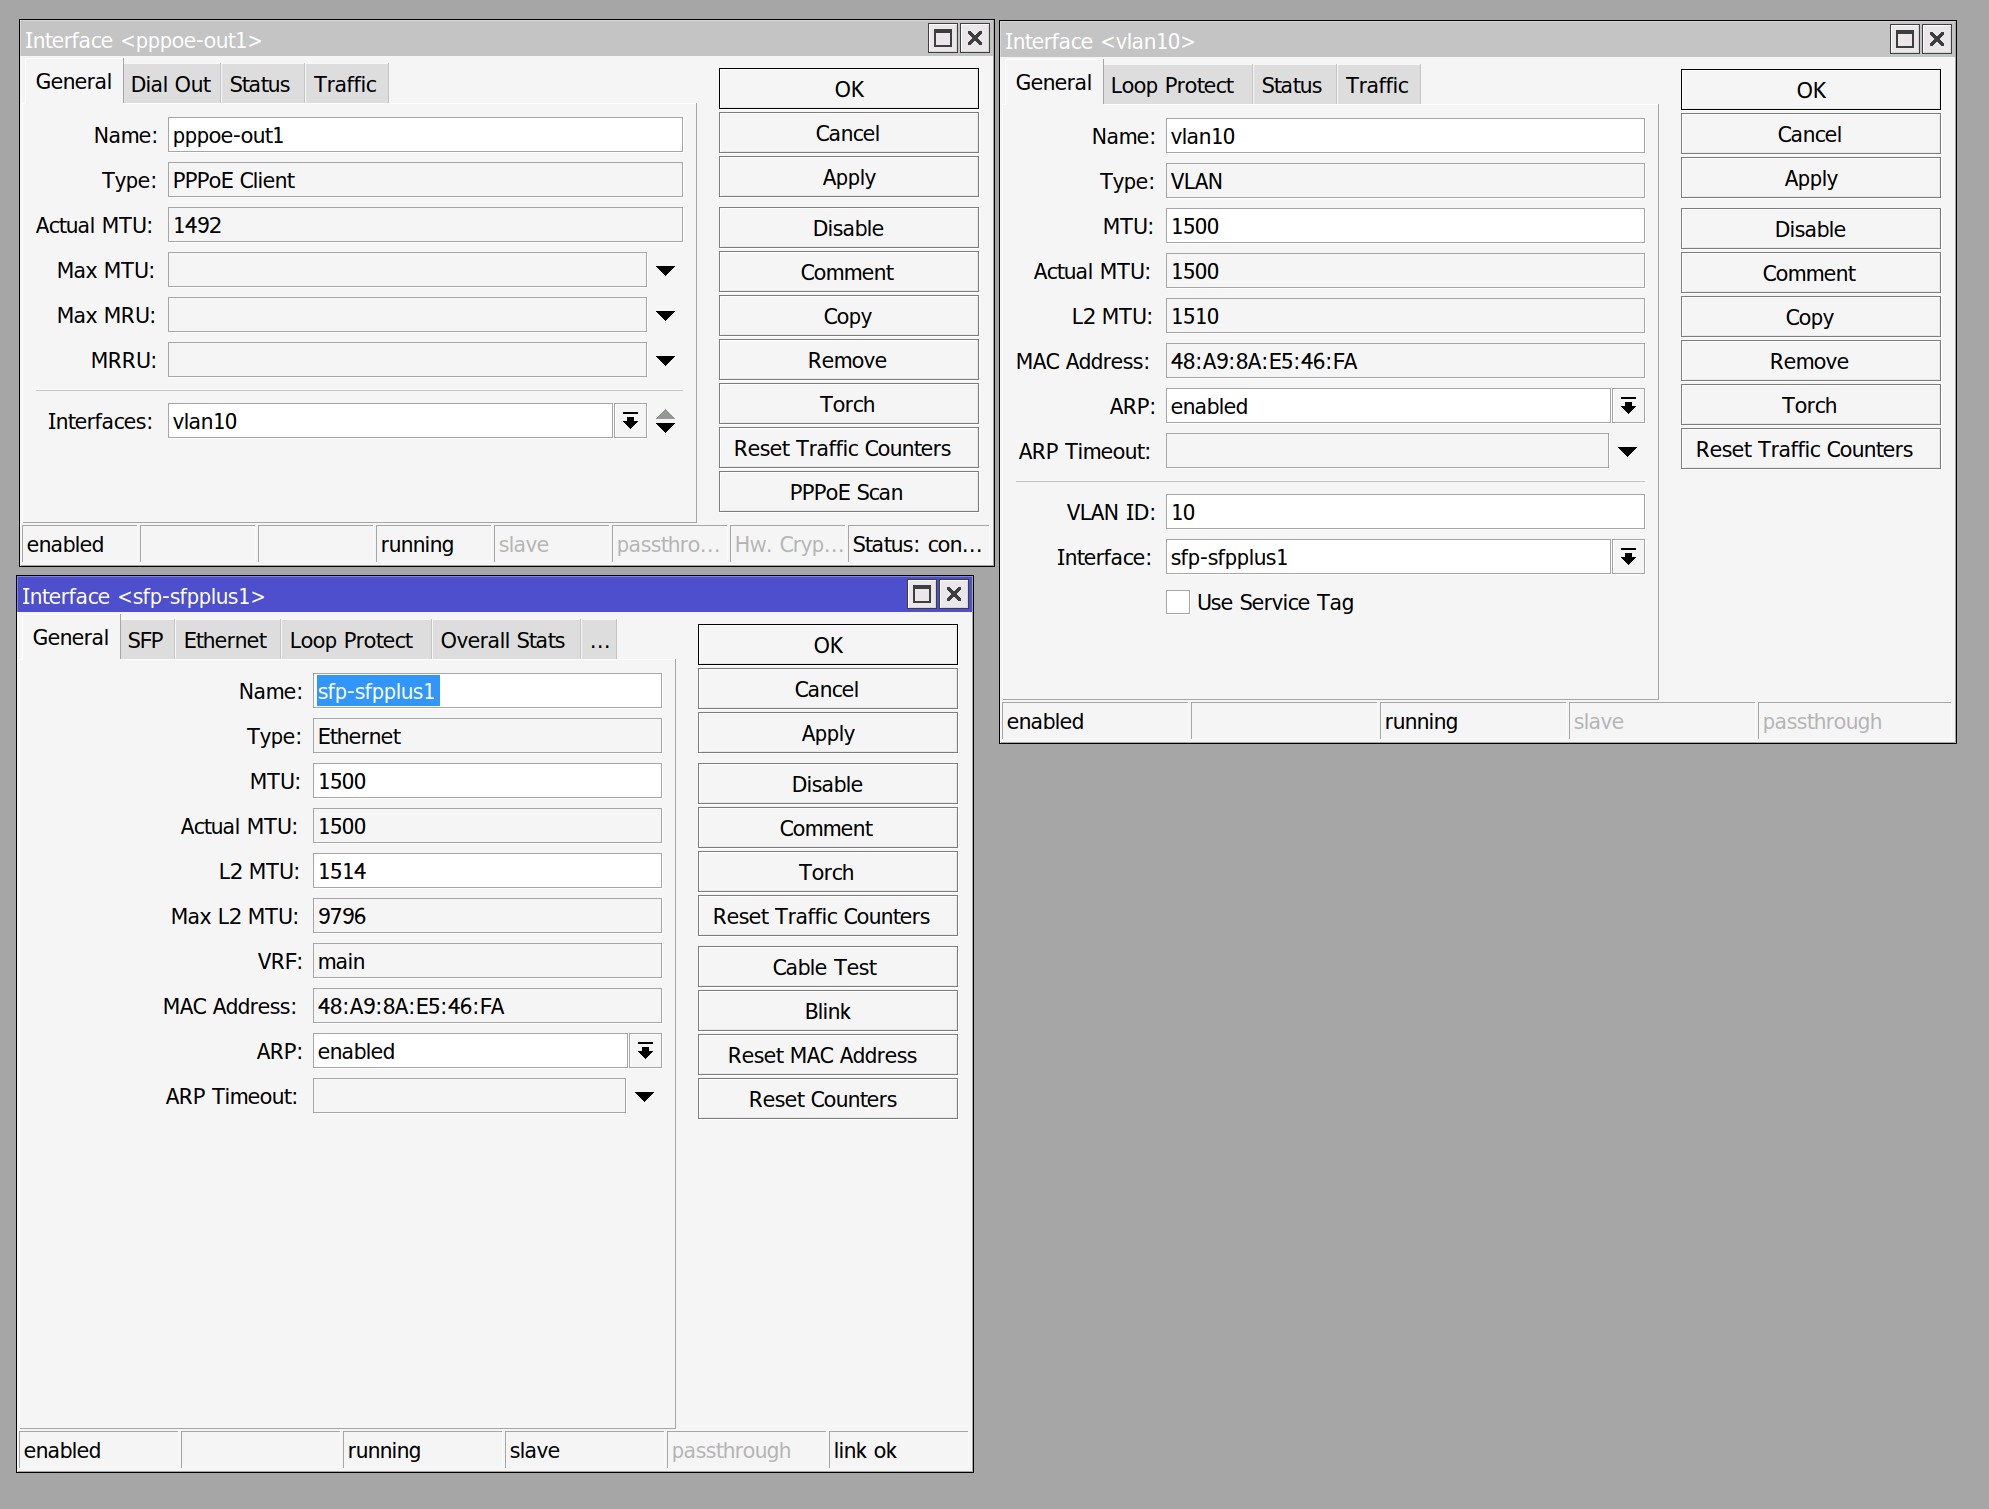The width and height of the screenshot is (1989, 1509).
Task: Click the PPPoE Scan button
Action: 847,492
